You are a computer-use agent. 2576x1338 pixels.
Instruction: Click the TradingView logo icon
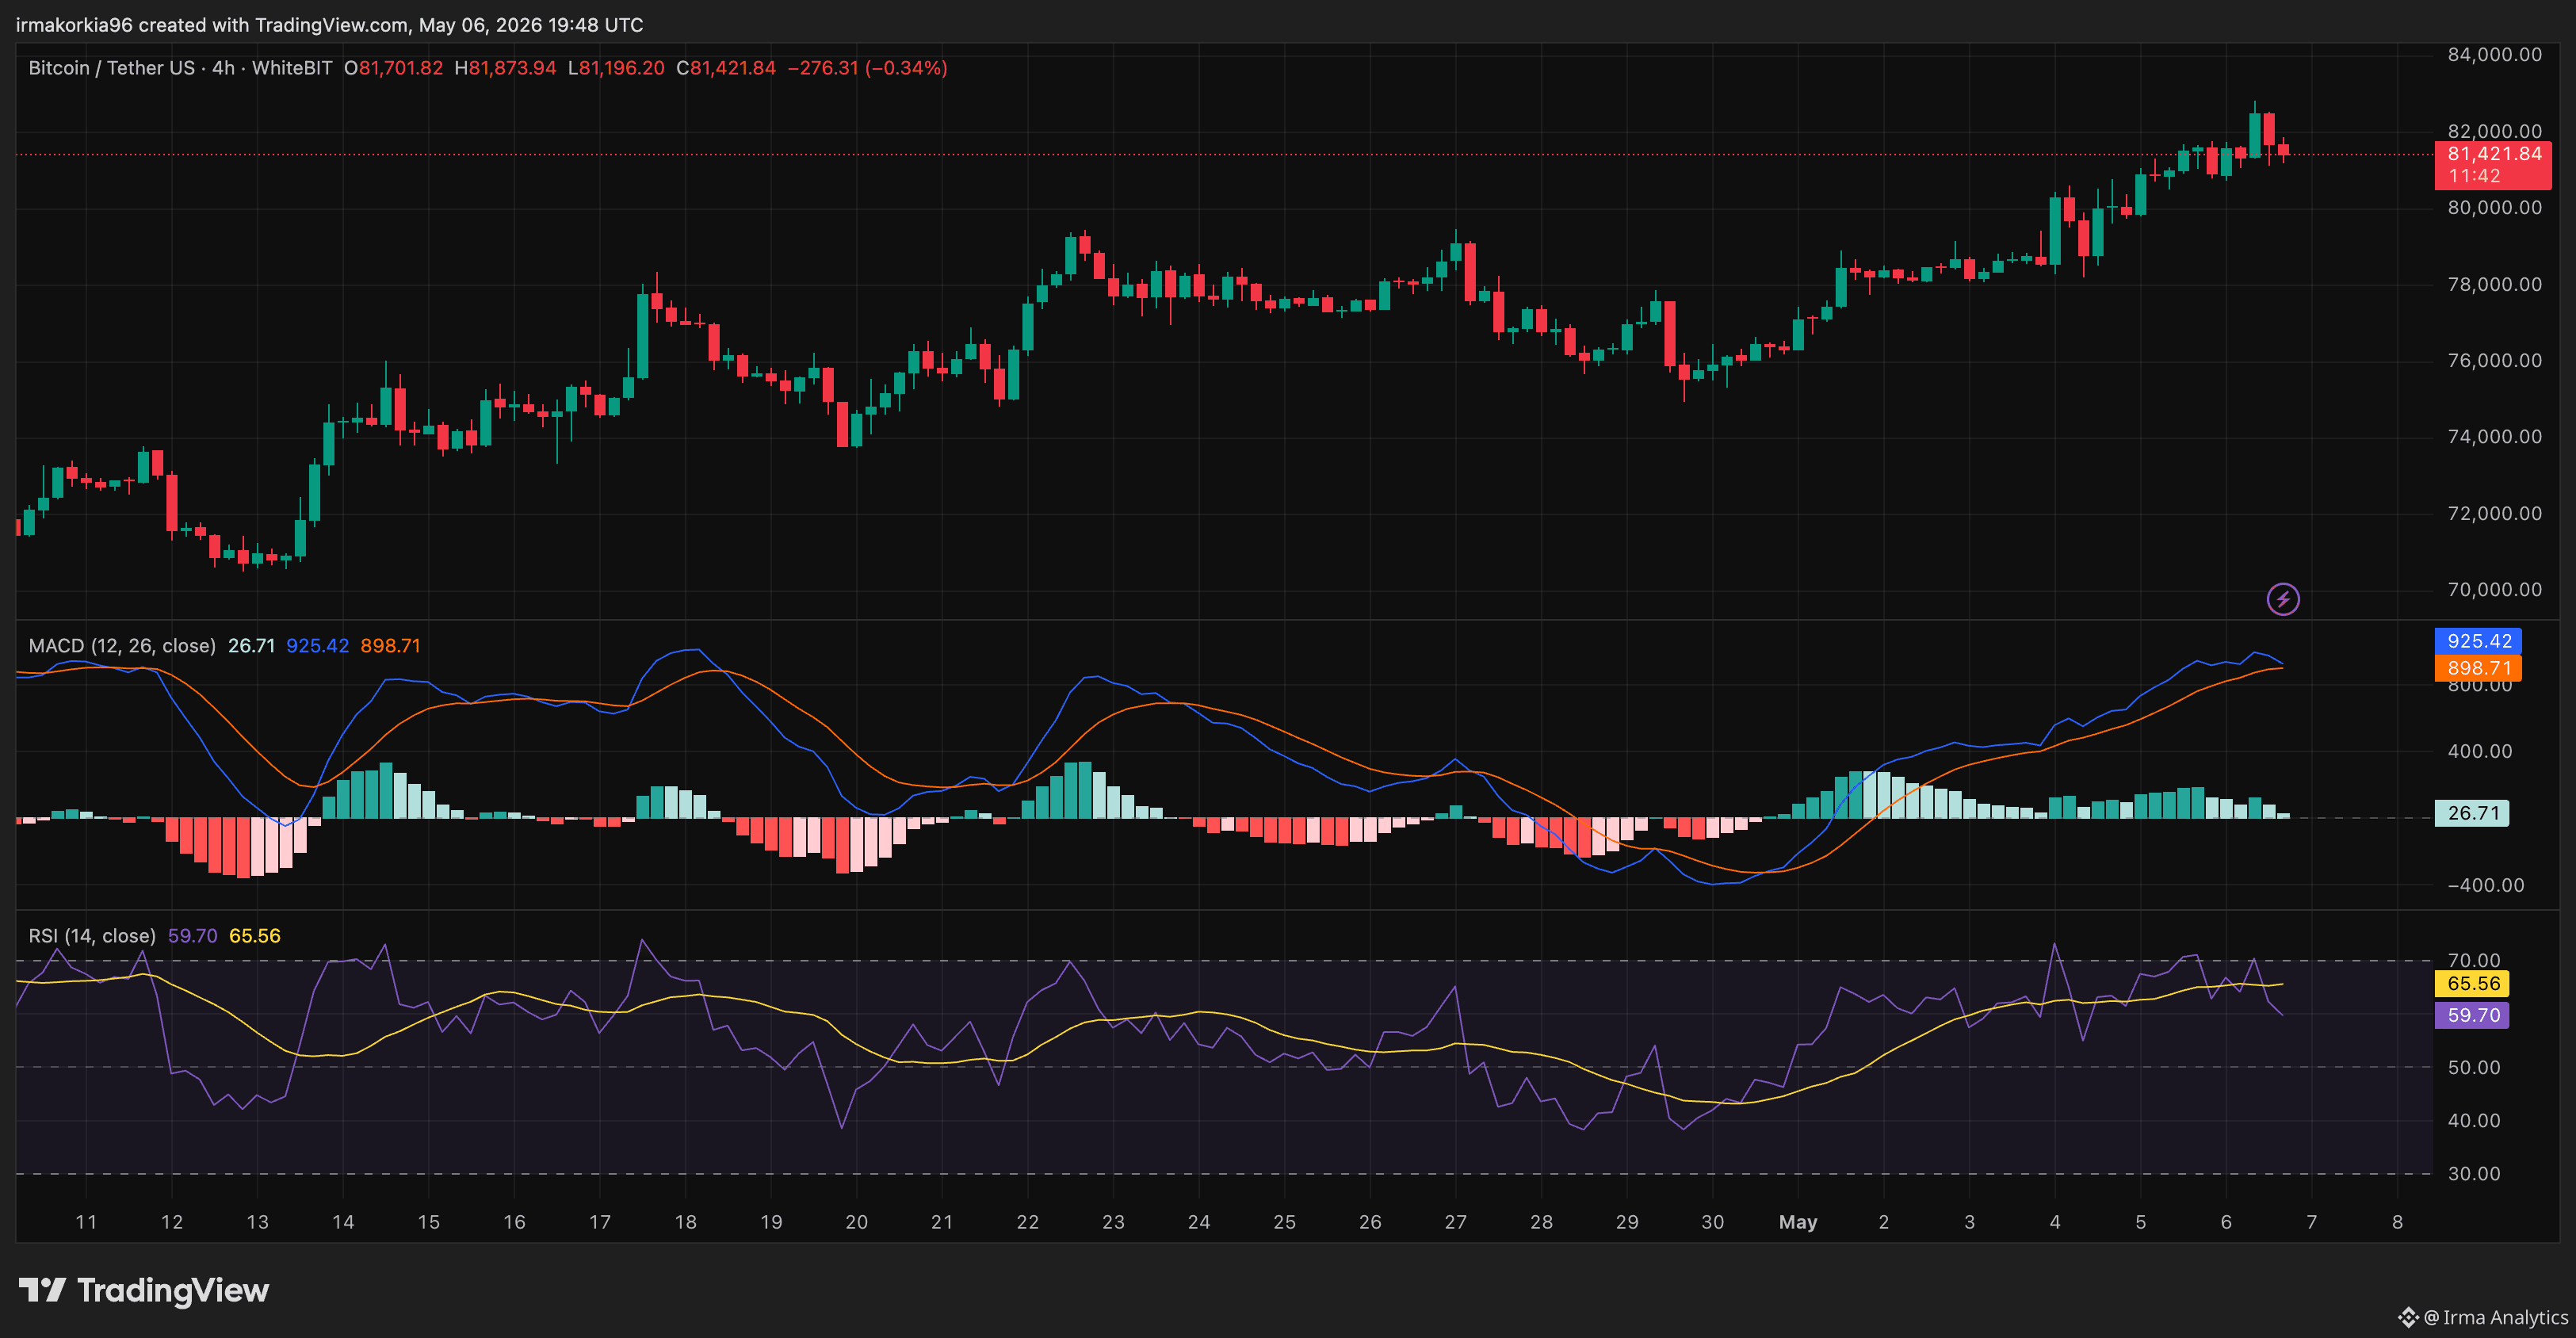[42, 1290]
